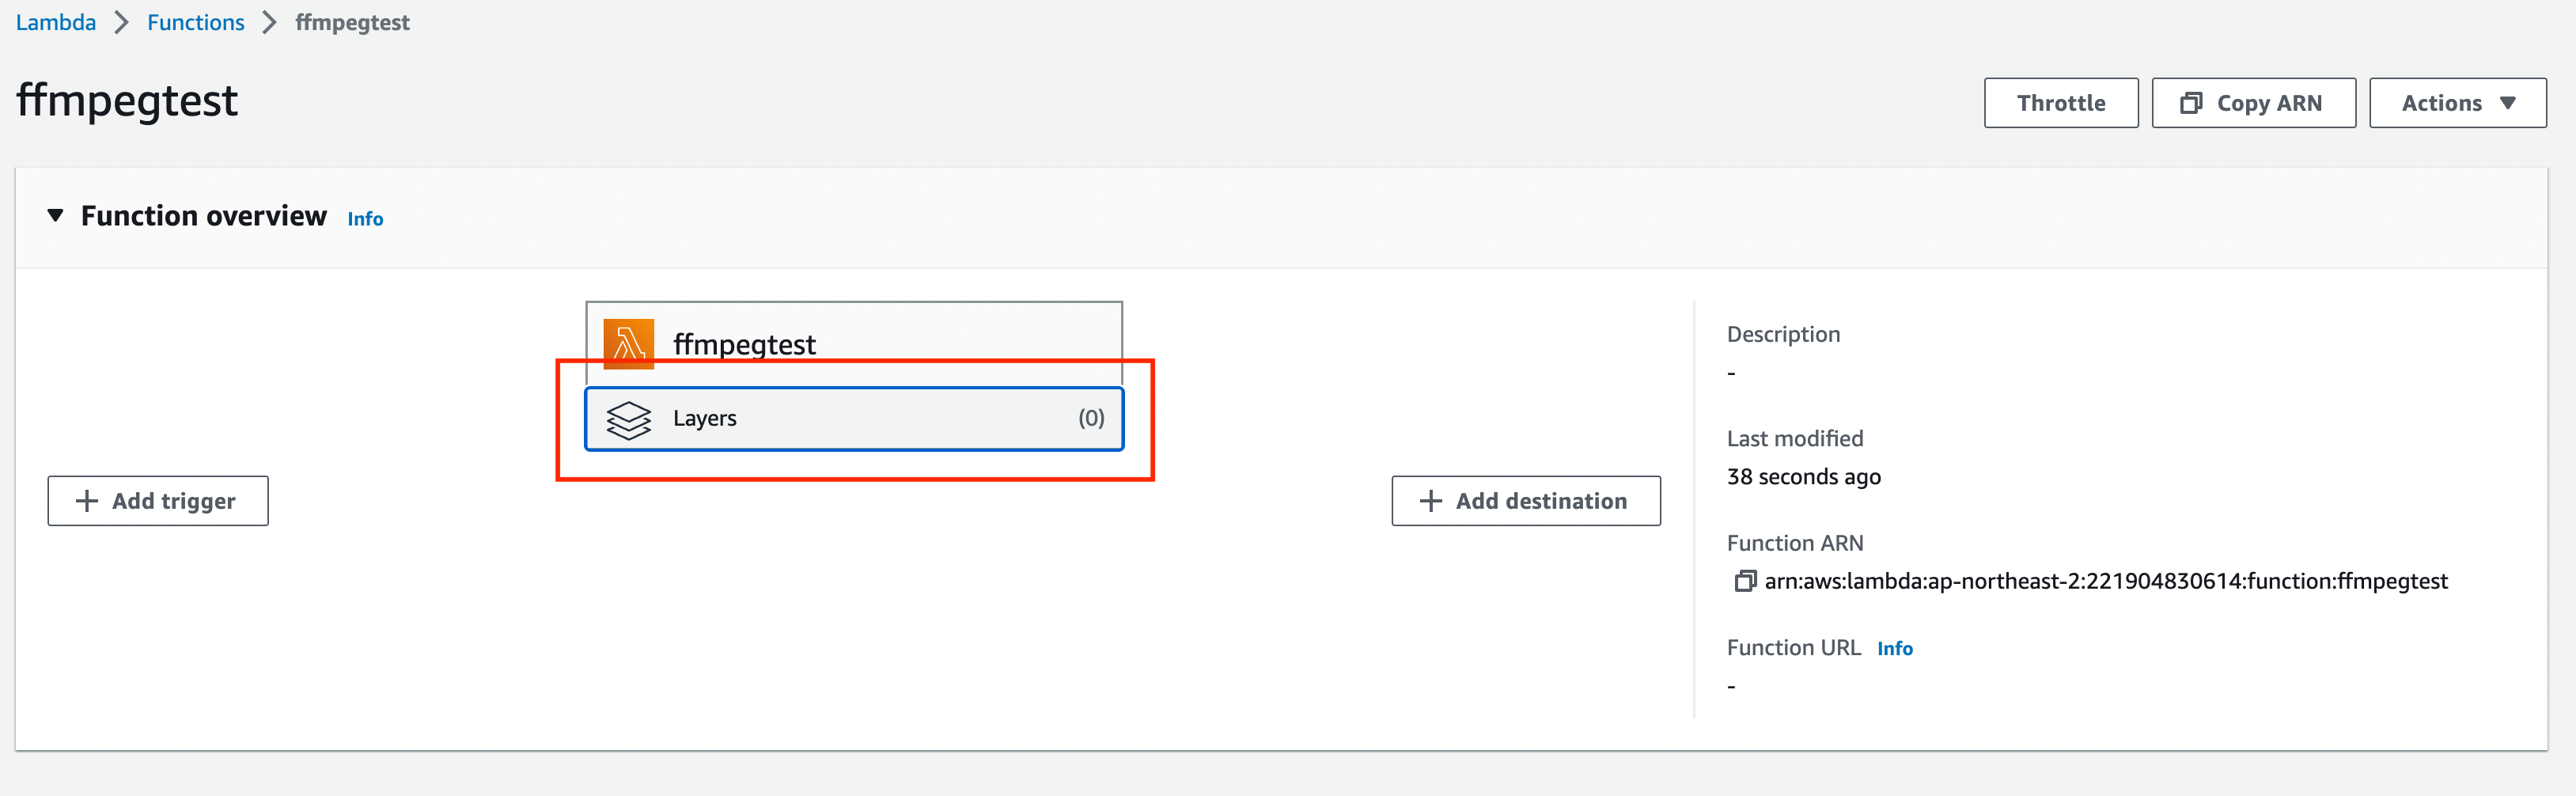This screenshot has width=2576, height=796.
Task: Click the Function ARN value text
Action: tap(2105, 581)
